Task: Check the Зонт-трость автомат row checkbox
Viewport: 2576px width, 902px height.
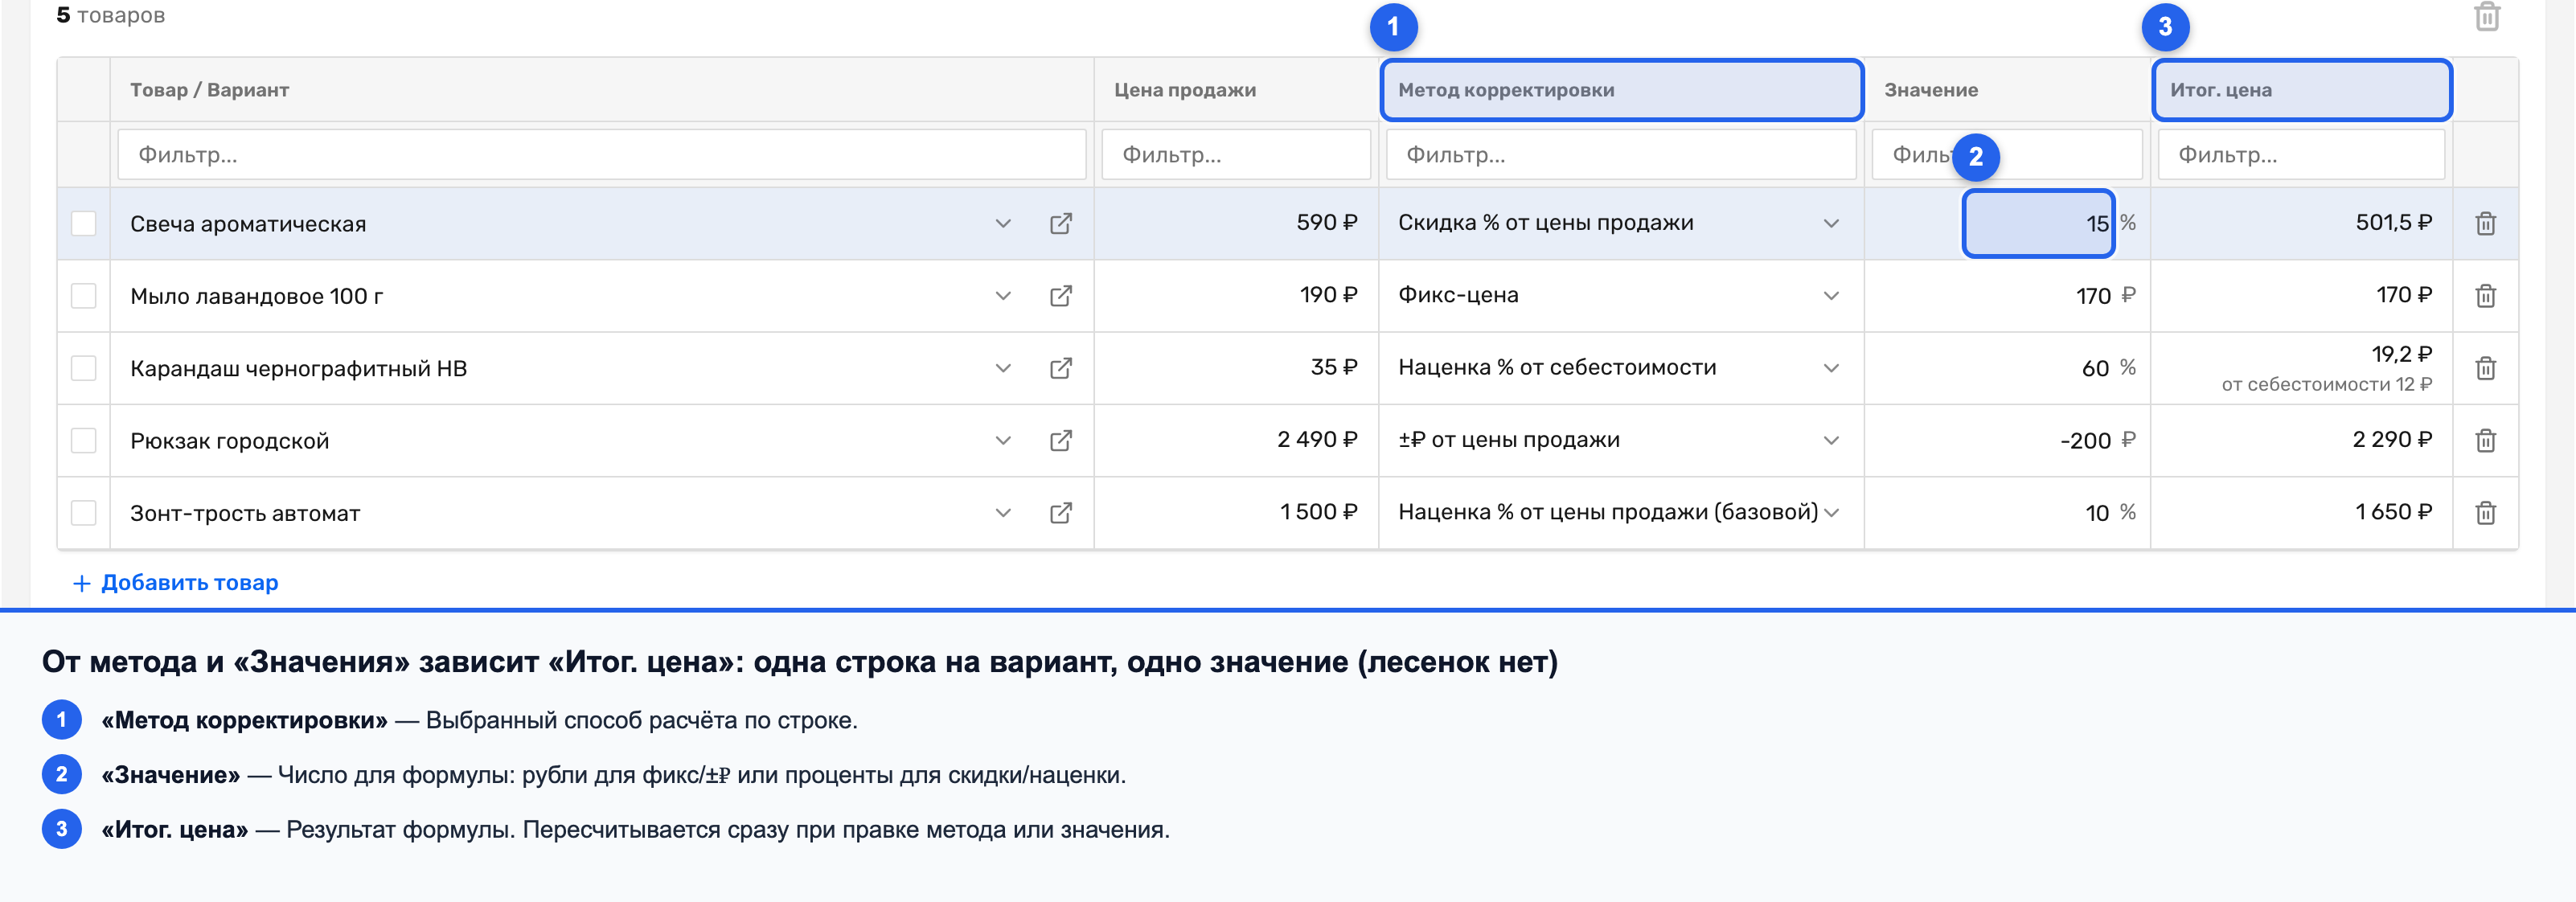Action: coord(84,513)
